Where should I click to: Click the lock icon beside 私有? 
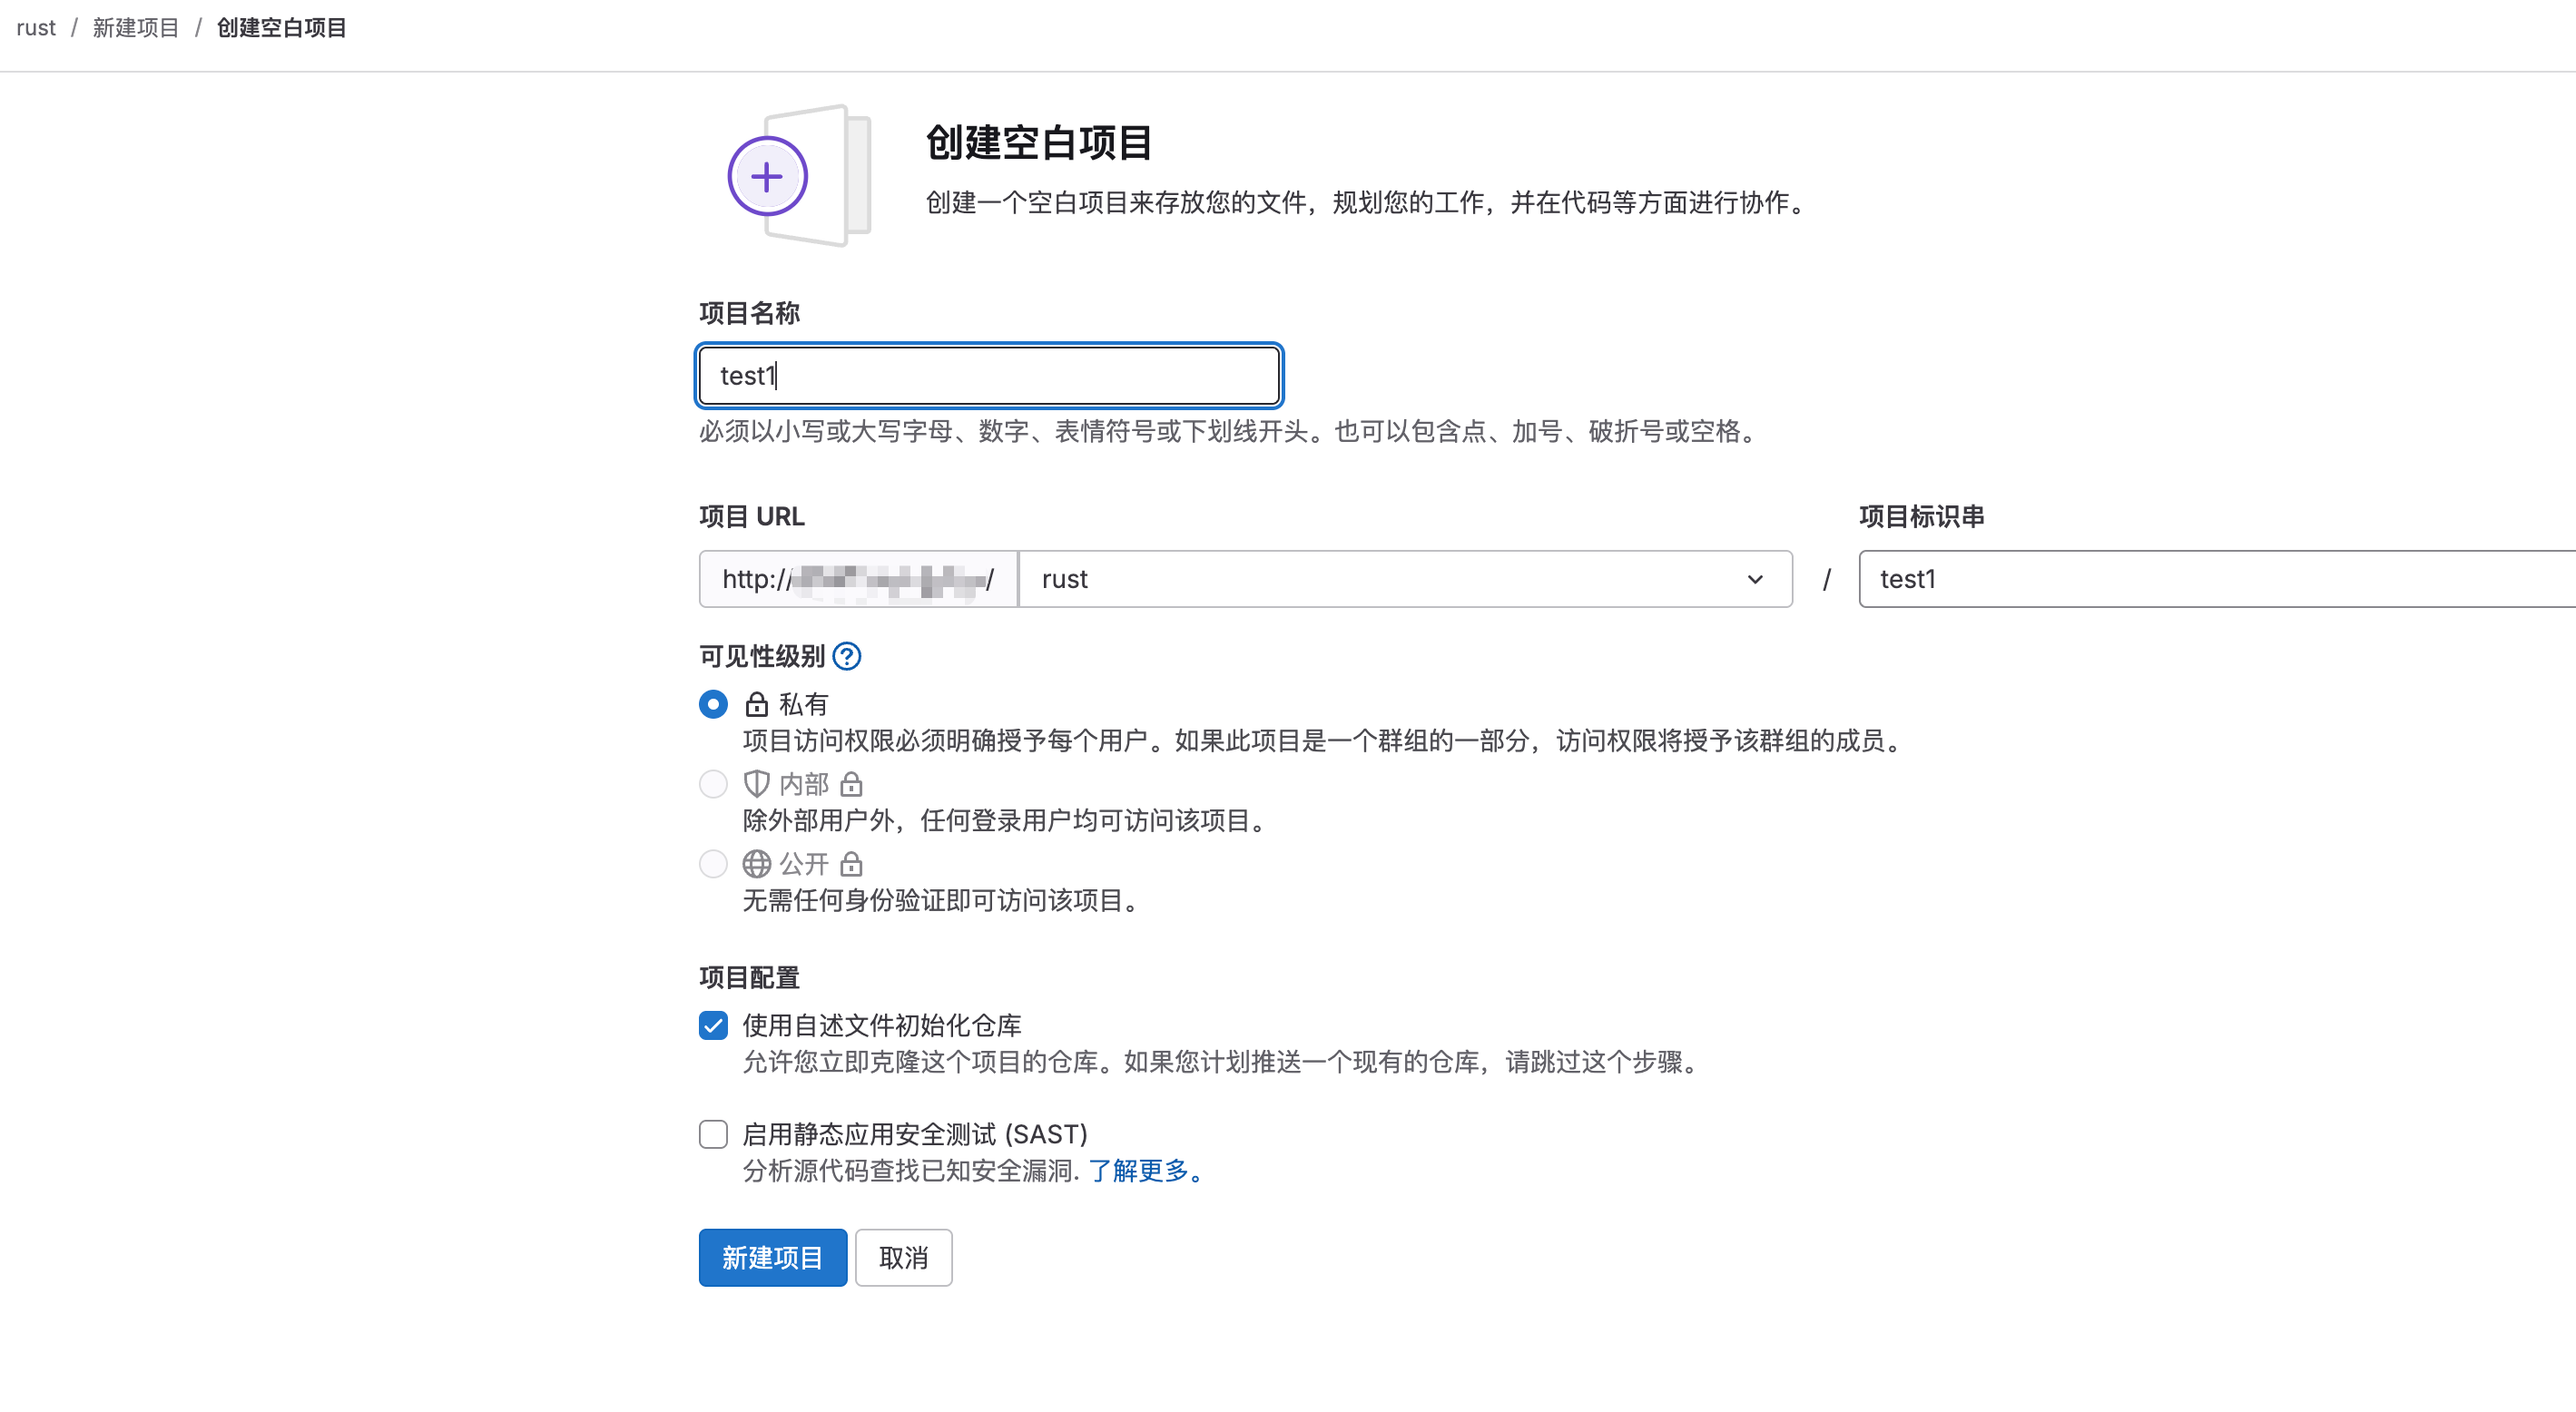click(756, 704)
